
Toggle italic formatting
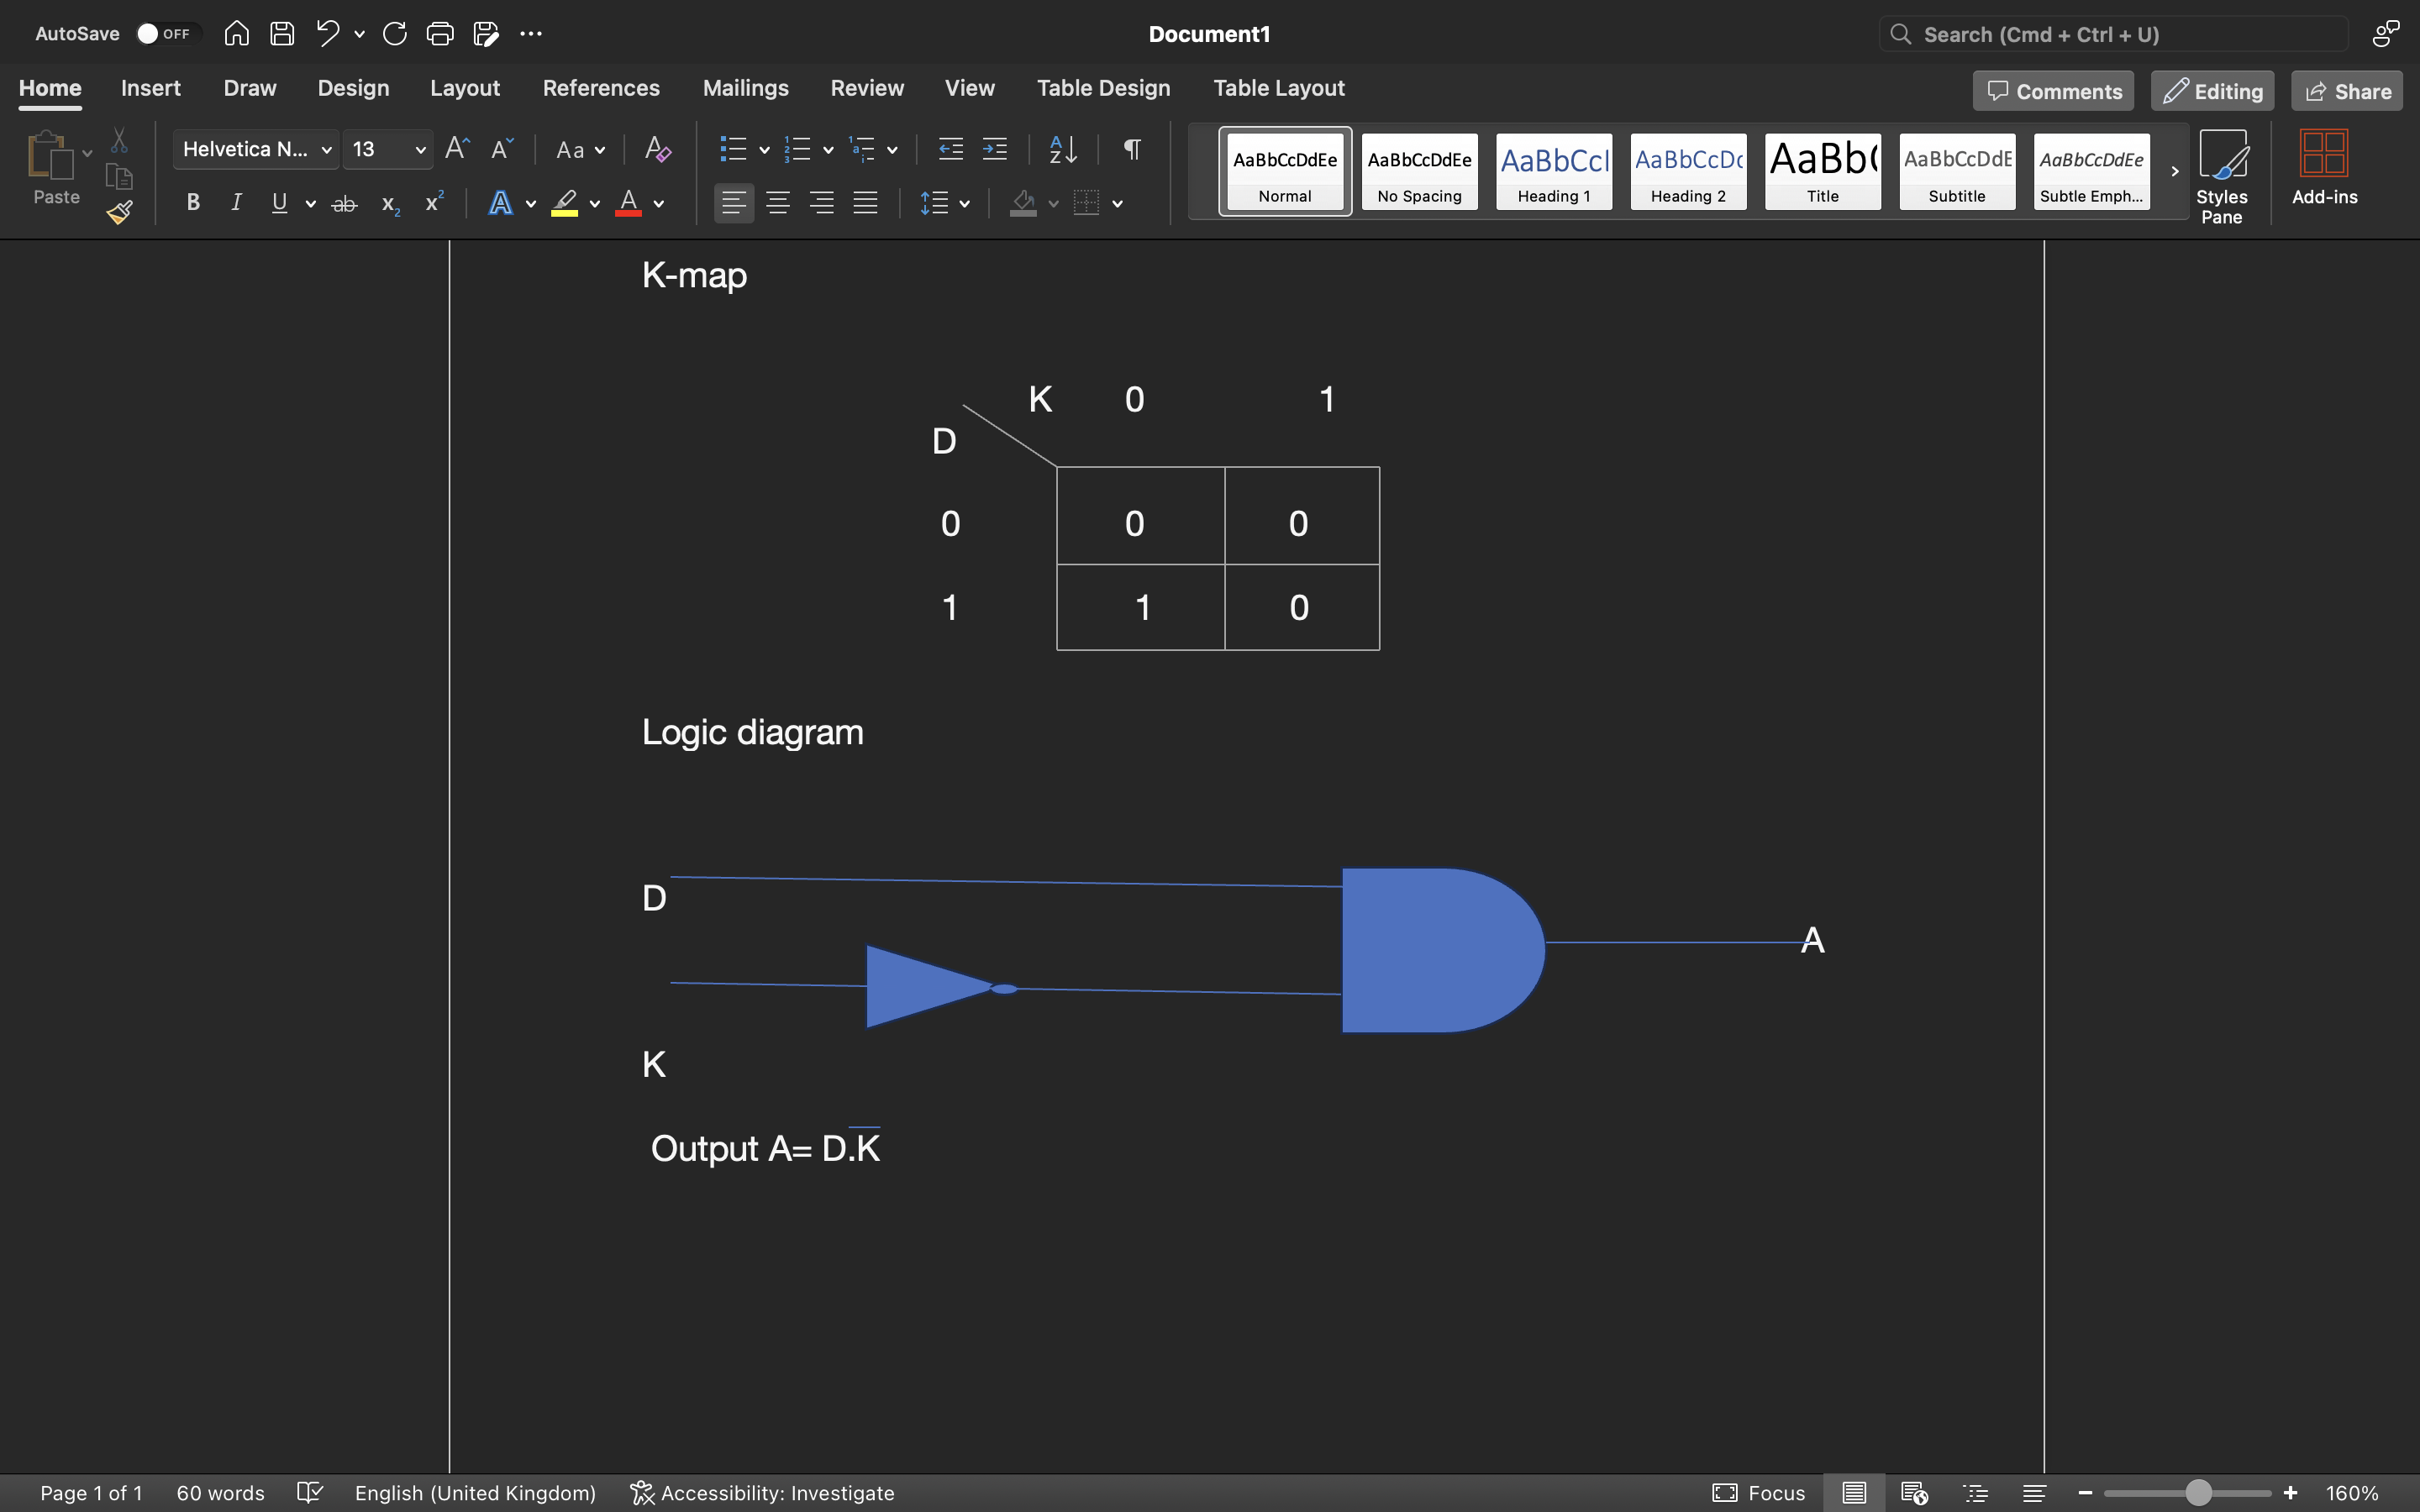[x=236, y=203]
